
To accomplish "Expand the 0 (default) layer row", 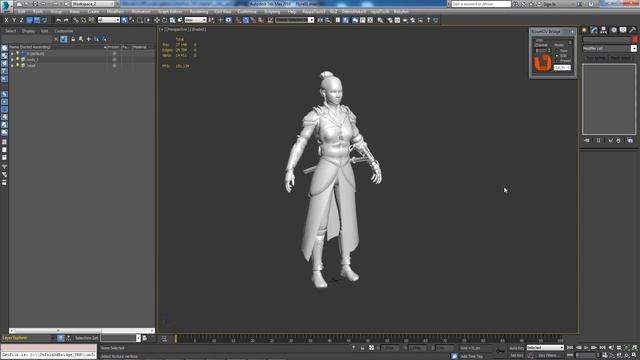I will tap(12, 53).
